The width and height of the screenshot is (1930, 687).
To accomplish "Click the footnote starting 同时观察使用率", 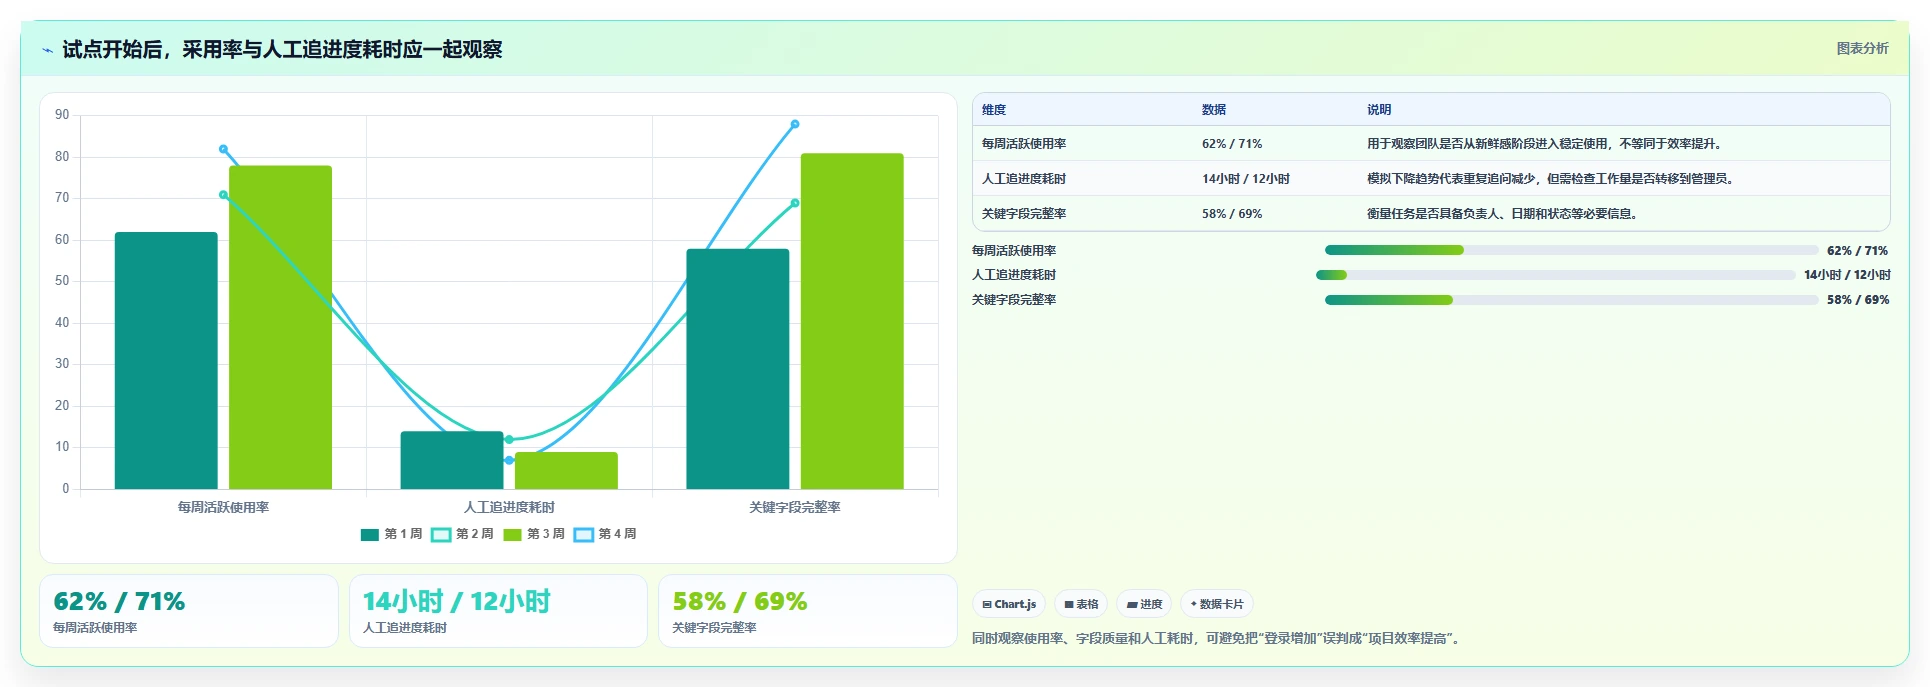I will pos(1218,638).
